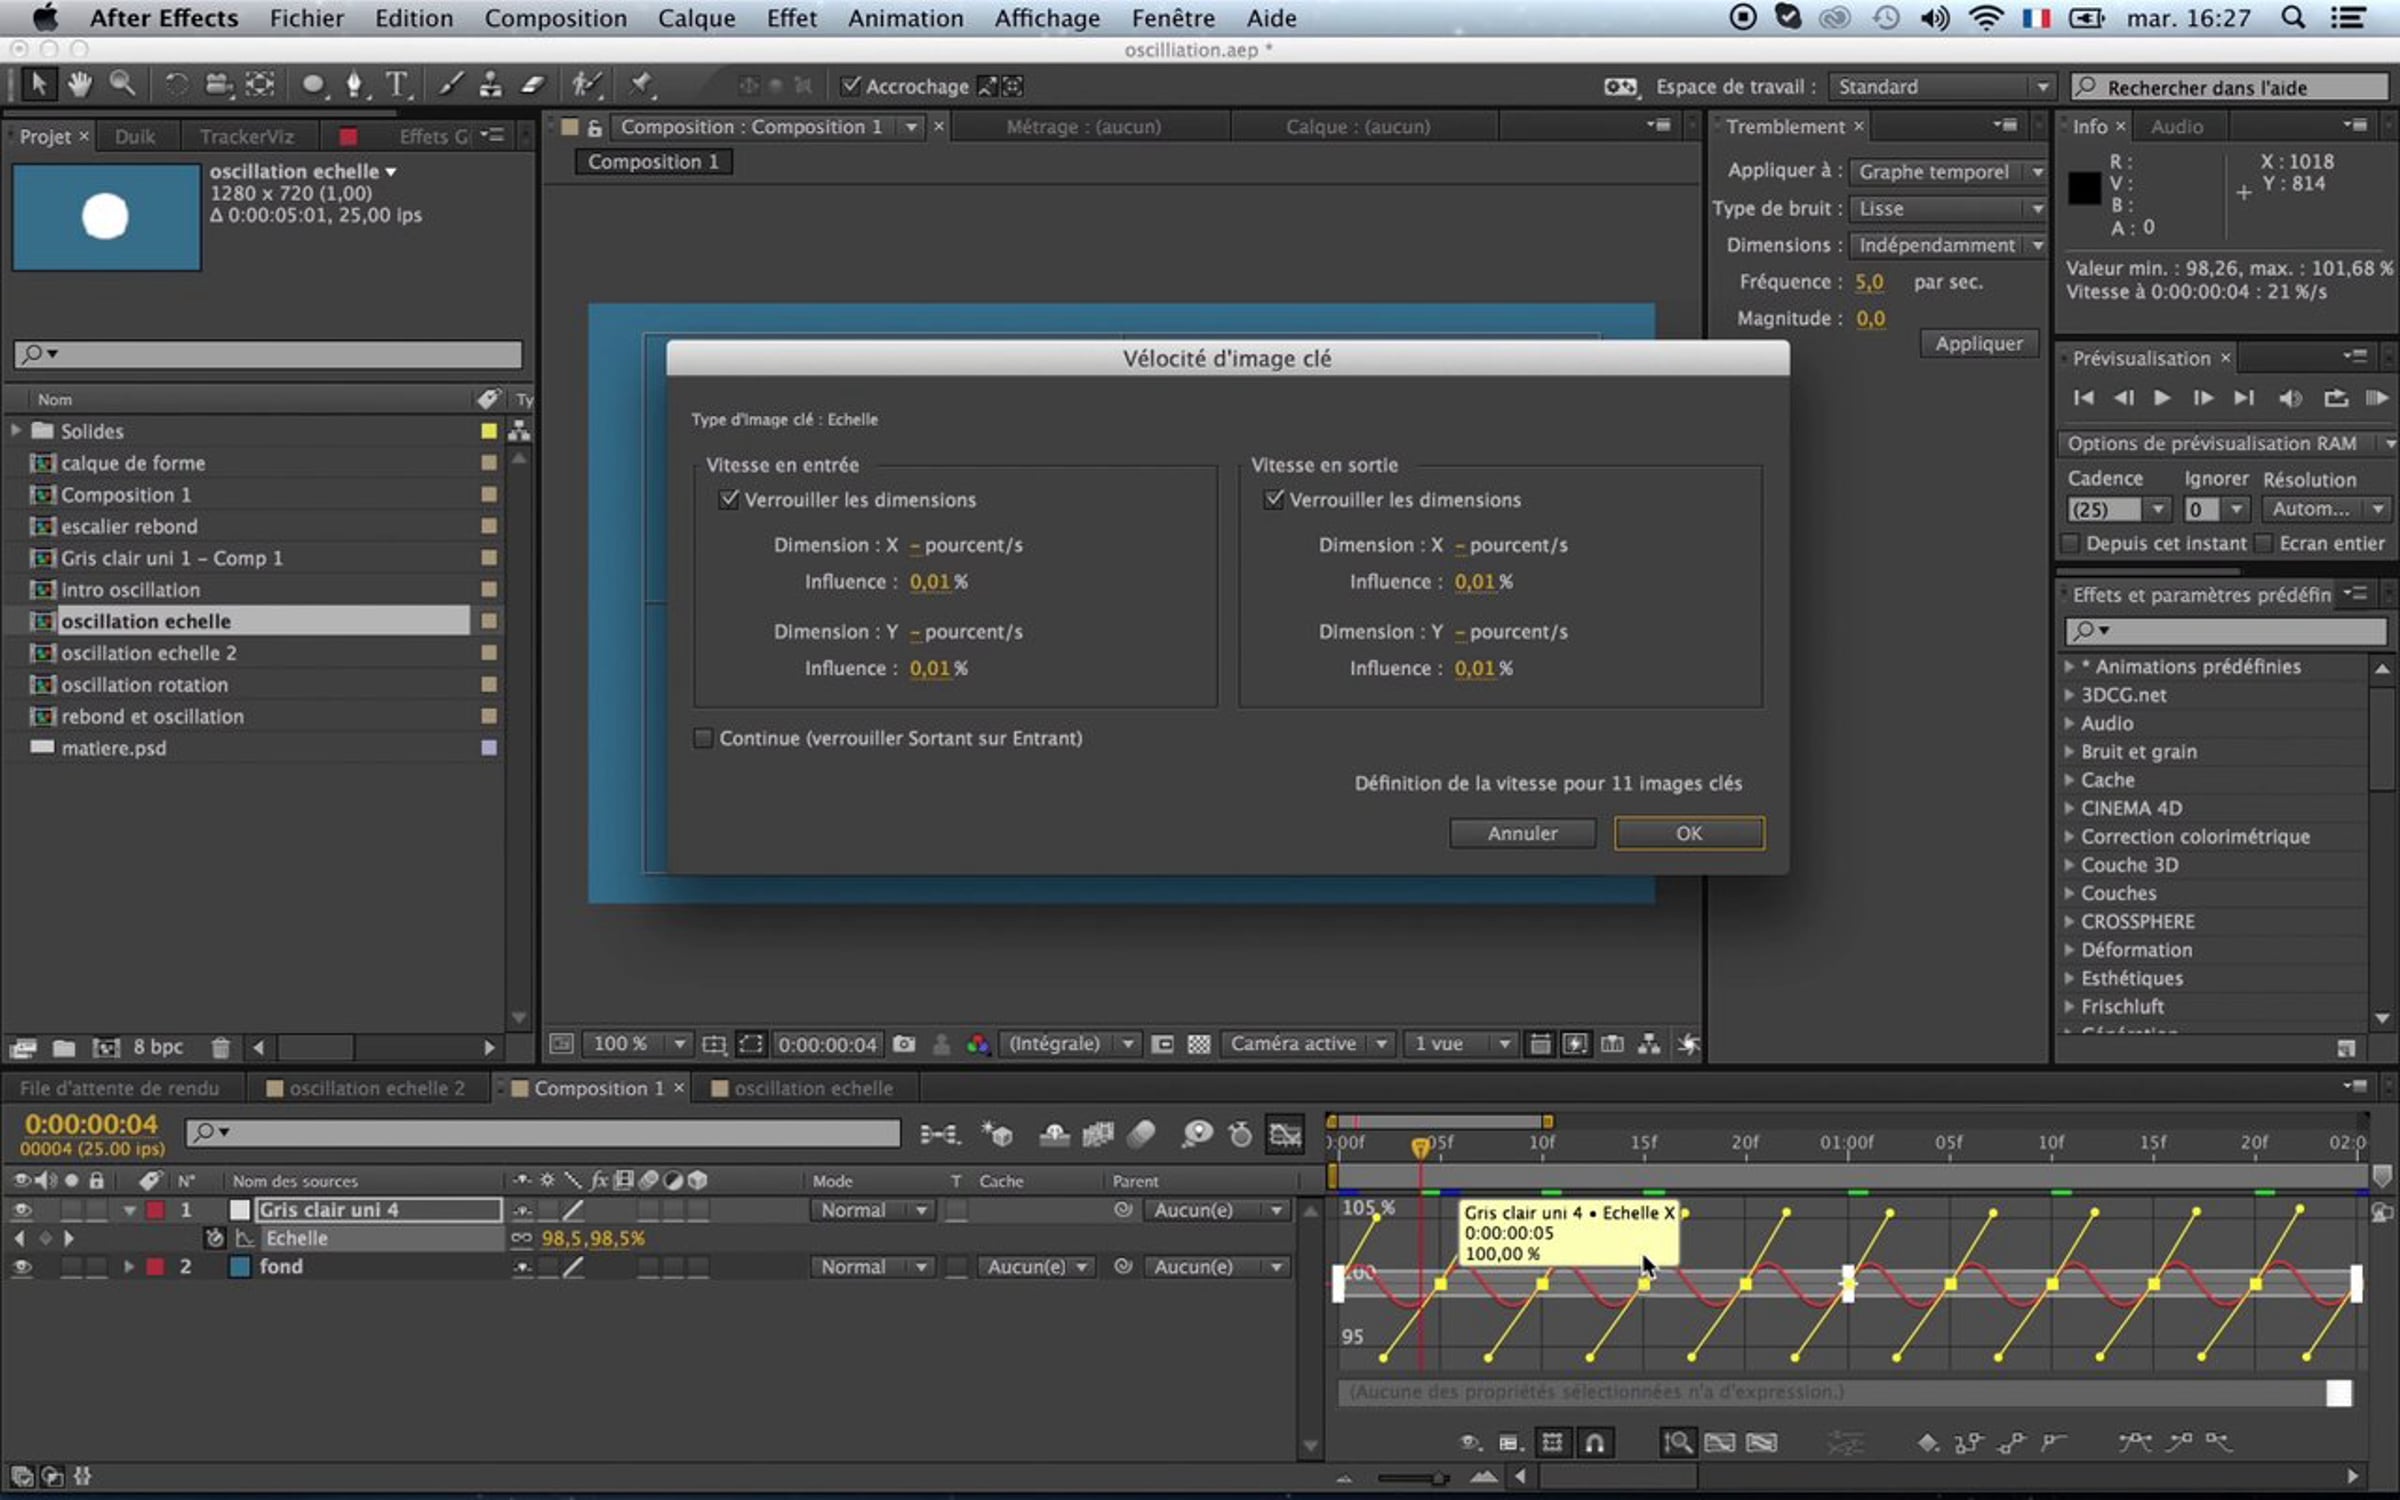The height and width of the screenshot is (1500, 2400).
Task: Go to the first frame in Prévisualisation
Action: tap(2084, 398)
